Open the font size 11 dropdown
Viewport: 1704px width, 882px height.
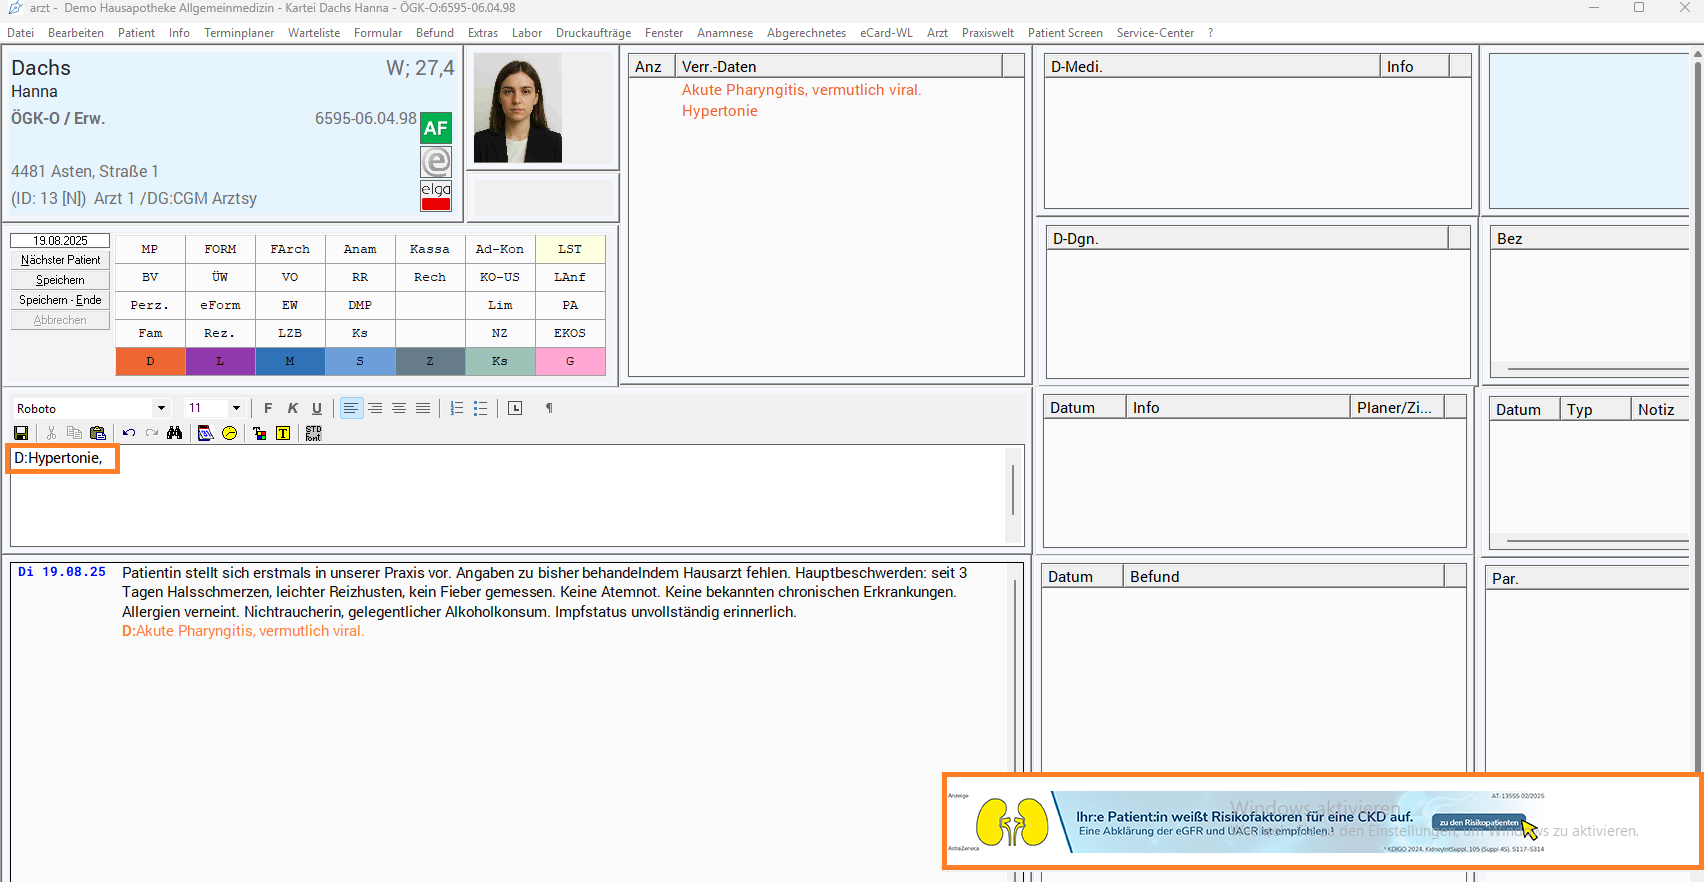pos(236,408)
